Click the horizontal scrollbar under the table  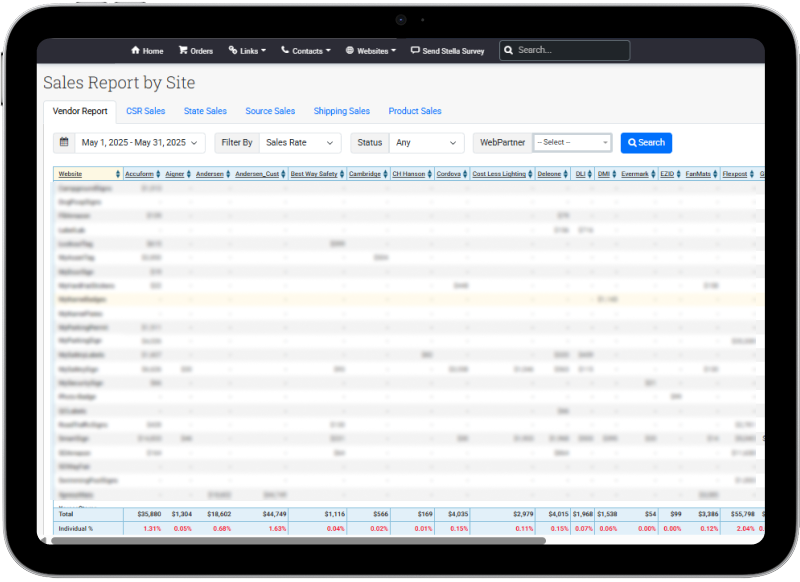click(x=300, y=540)
